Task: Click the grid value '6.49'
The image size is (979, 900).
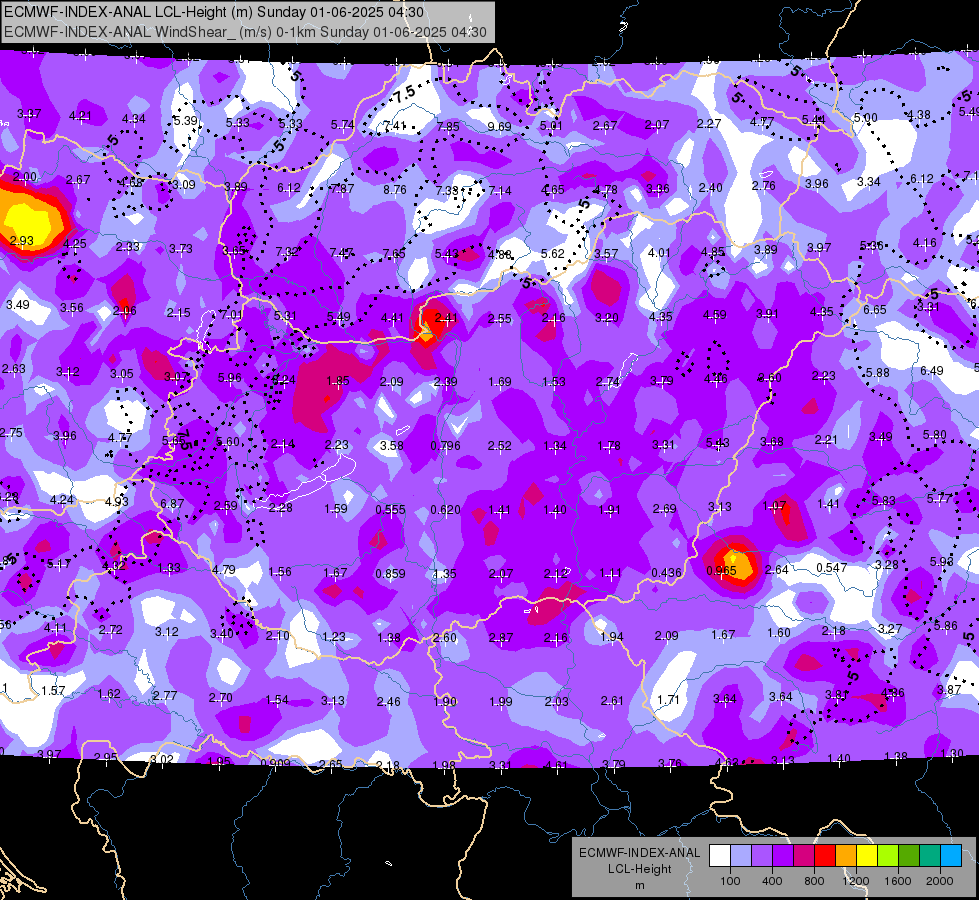Action: [932, 371]
